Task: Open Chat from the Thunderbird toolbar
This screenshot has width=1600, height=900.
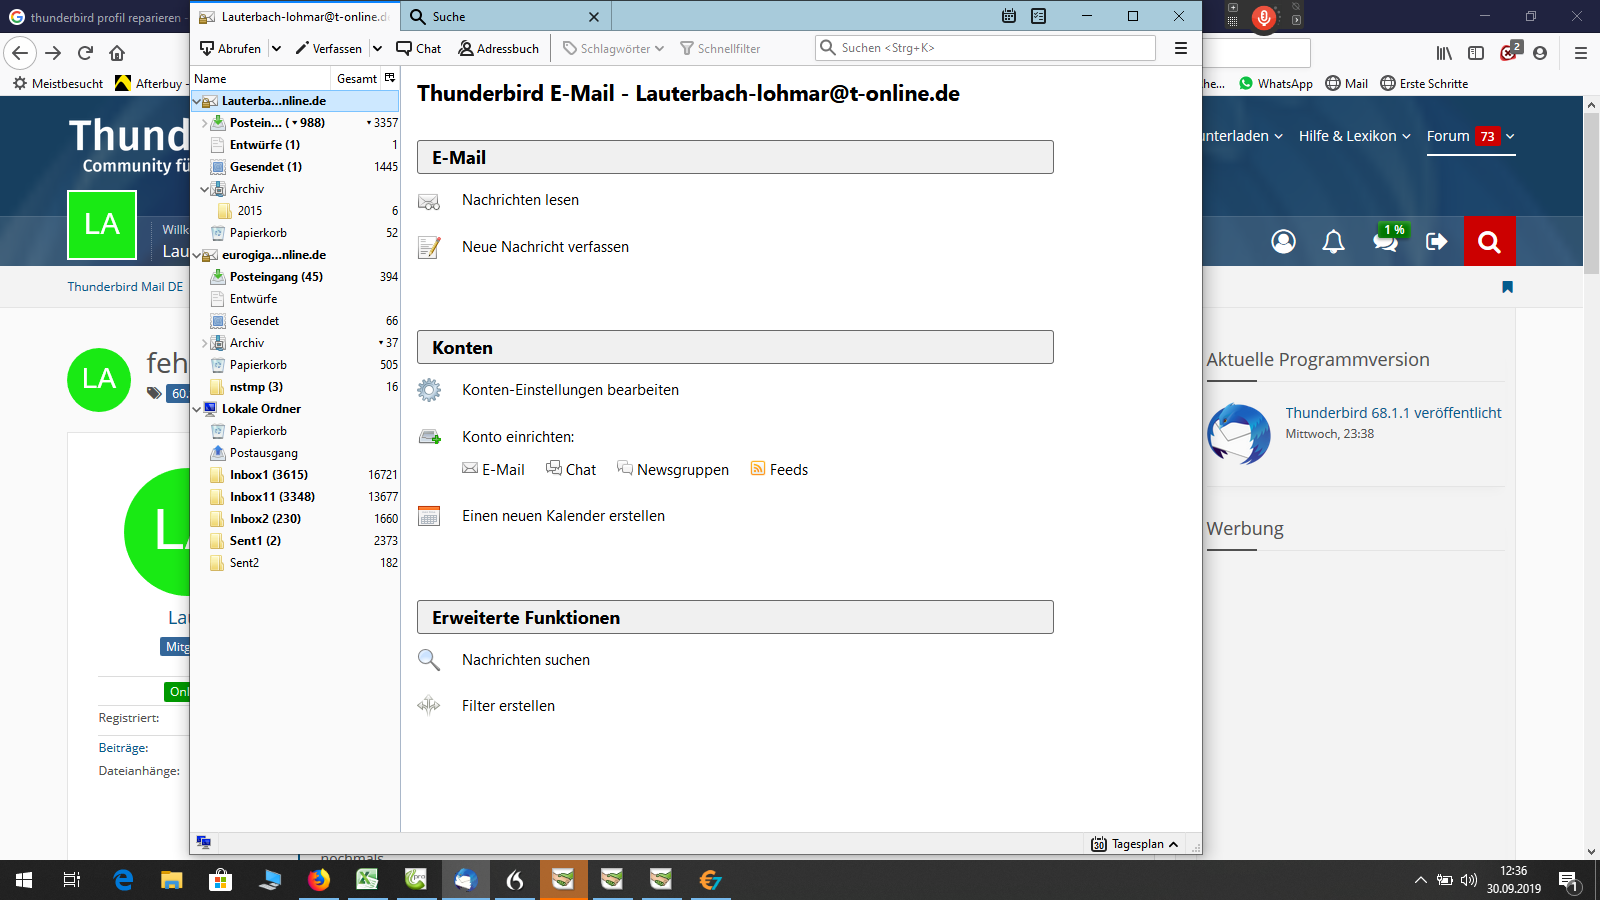Action: pyautogui.click(x=419, y=48)
